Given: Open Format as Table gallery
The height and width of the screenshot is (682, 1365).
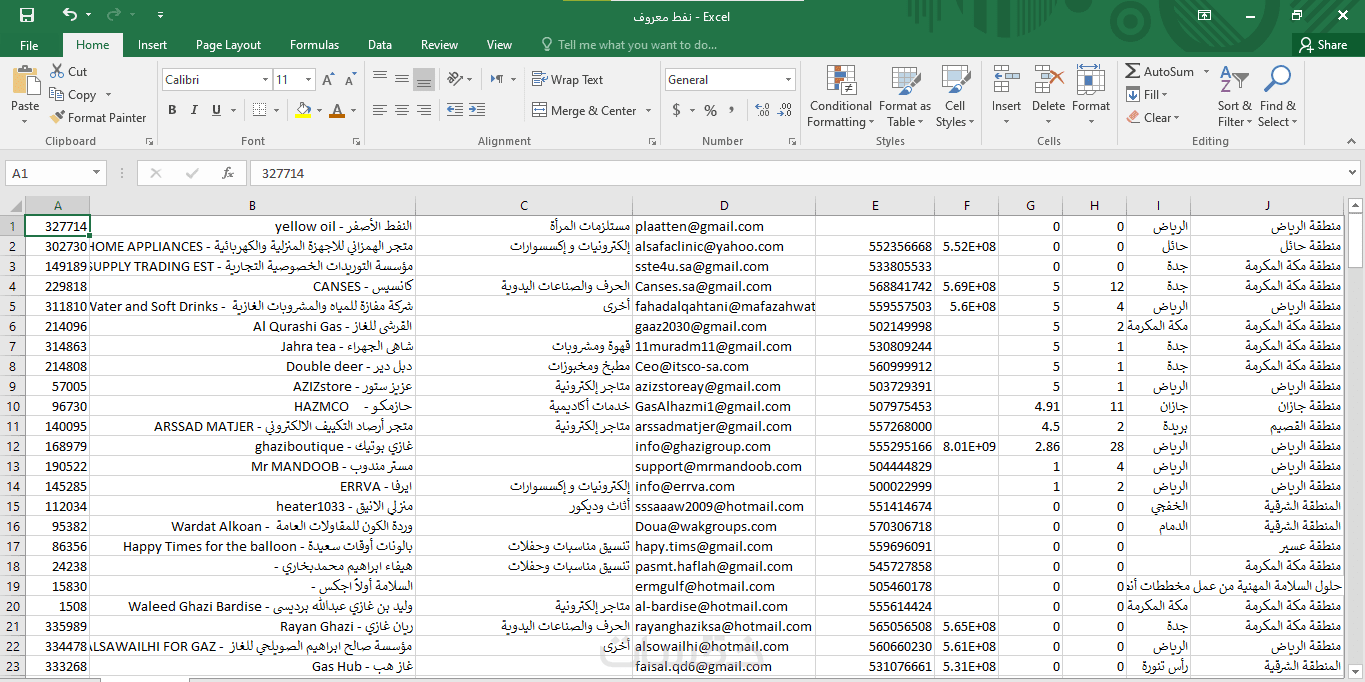Looking at the screenshot, I should (904, 97).
